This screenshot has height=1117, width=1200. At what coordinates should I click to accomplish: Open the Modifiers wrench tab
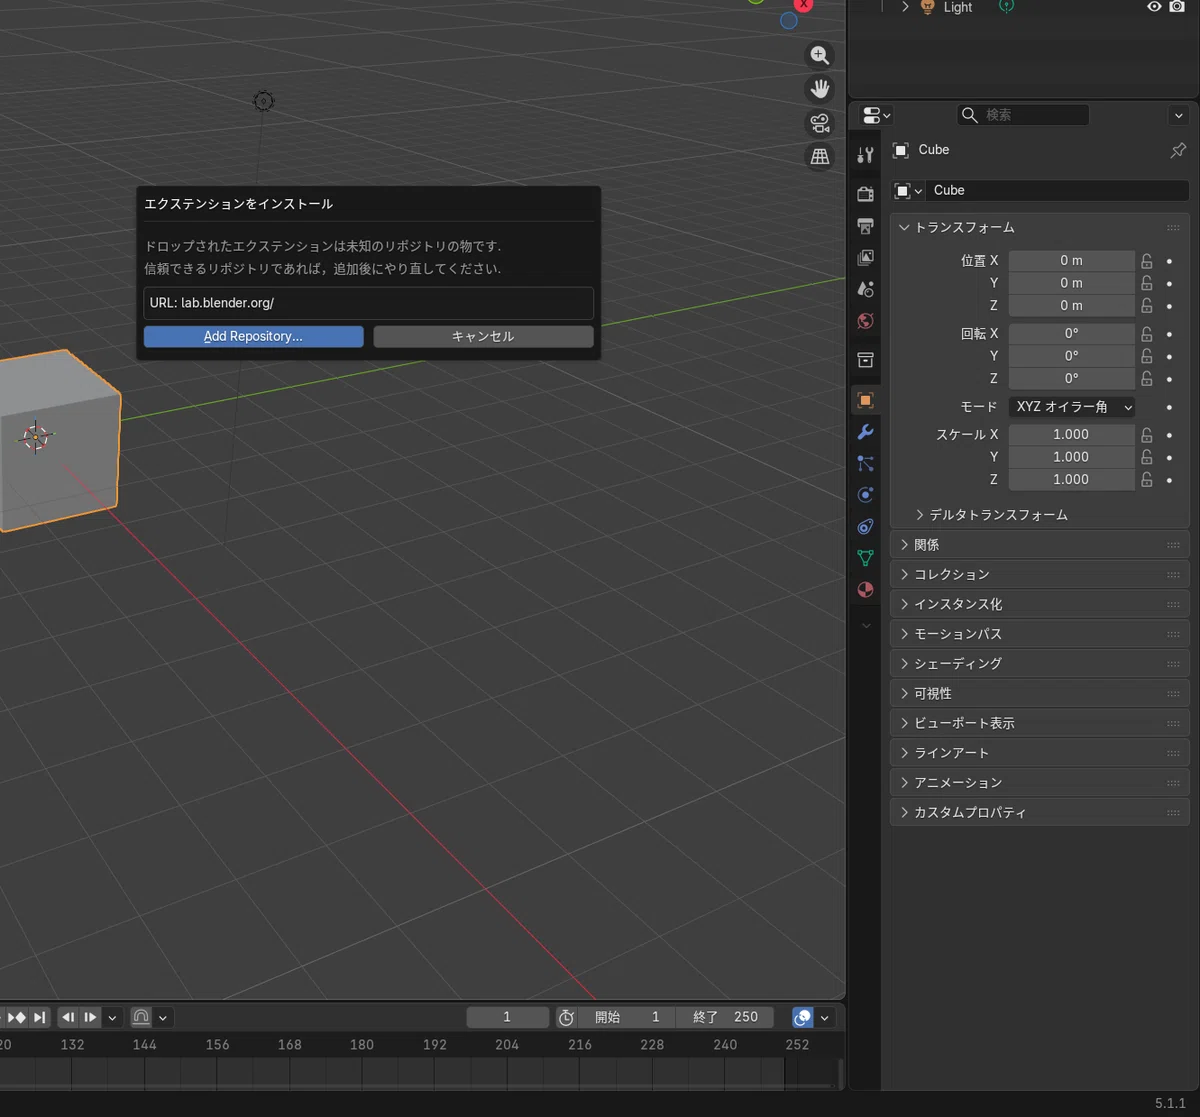pos(866,432)
